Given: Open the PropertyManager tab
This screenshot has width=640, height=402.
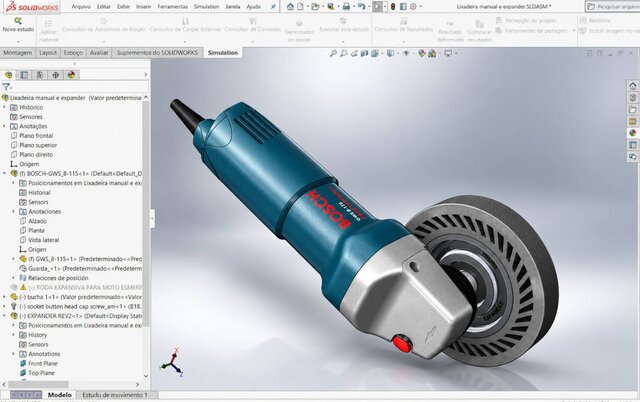Looking at the screenshot, I should [24, 75].
